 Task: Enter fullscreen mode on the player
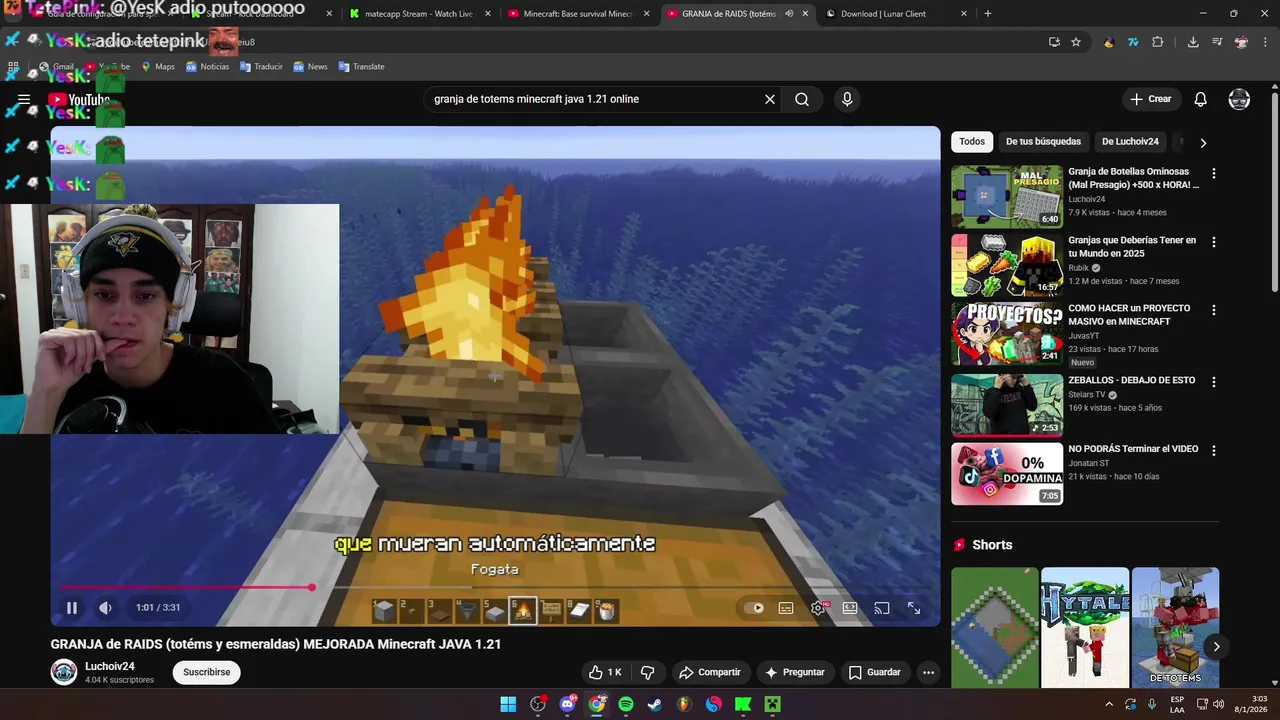pyautogui.click(x=914, y=608)
